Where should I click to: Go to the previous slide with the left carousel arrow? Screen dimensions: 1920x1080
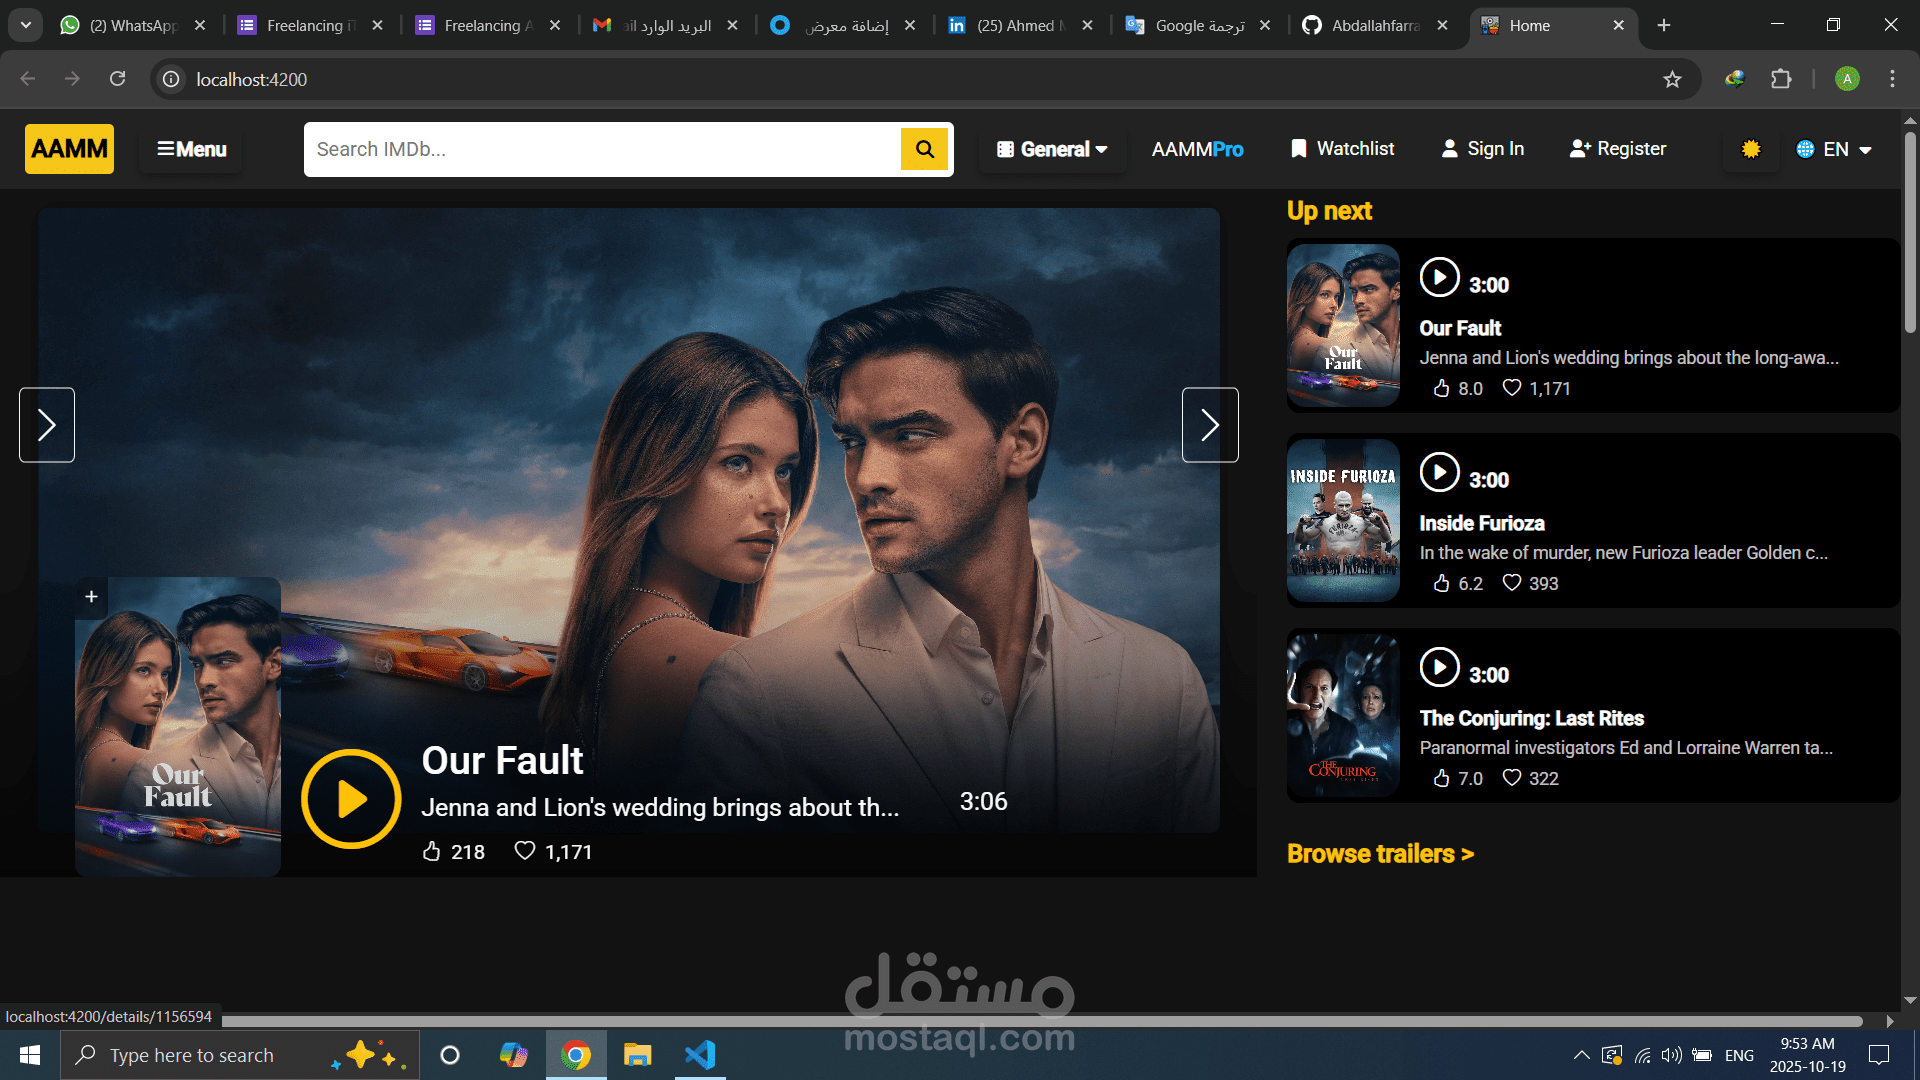tap(47, 425)
